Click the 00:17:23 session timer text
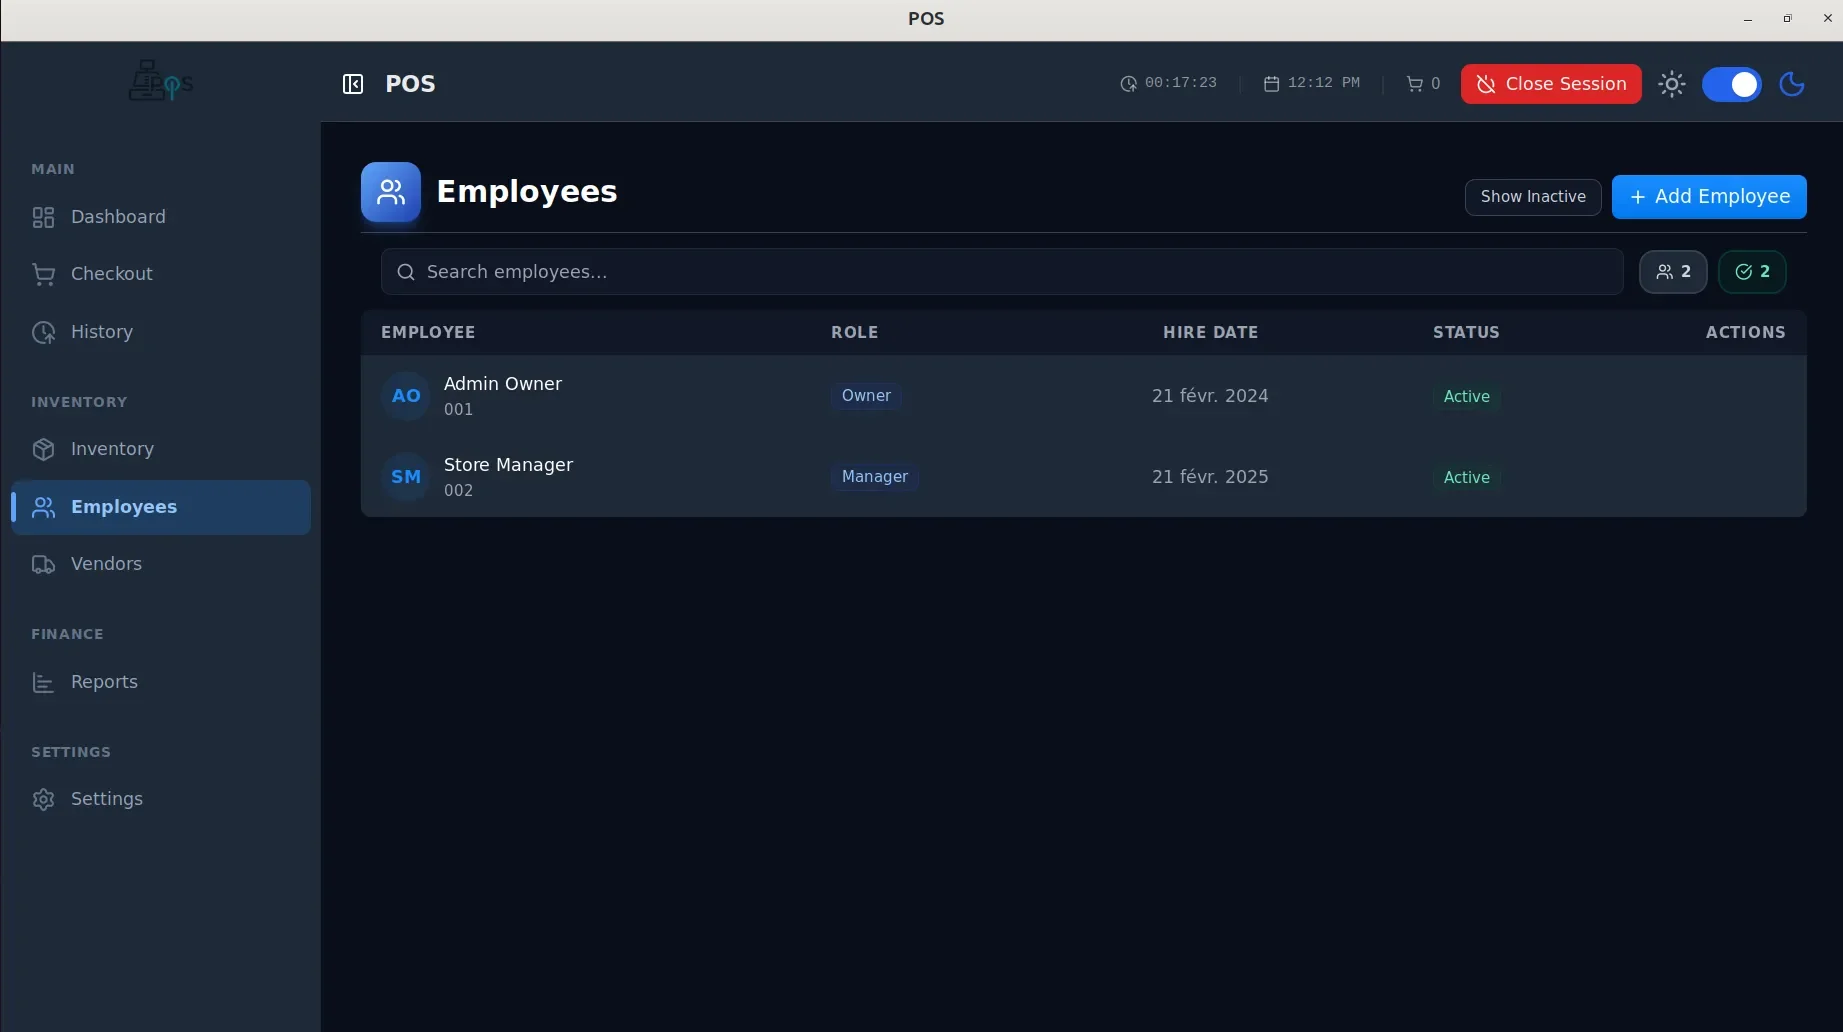This screenshot has width=1843, height=1032. pyautogui.click(x=1181, y=83)
